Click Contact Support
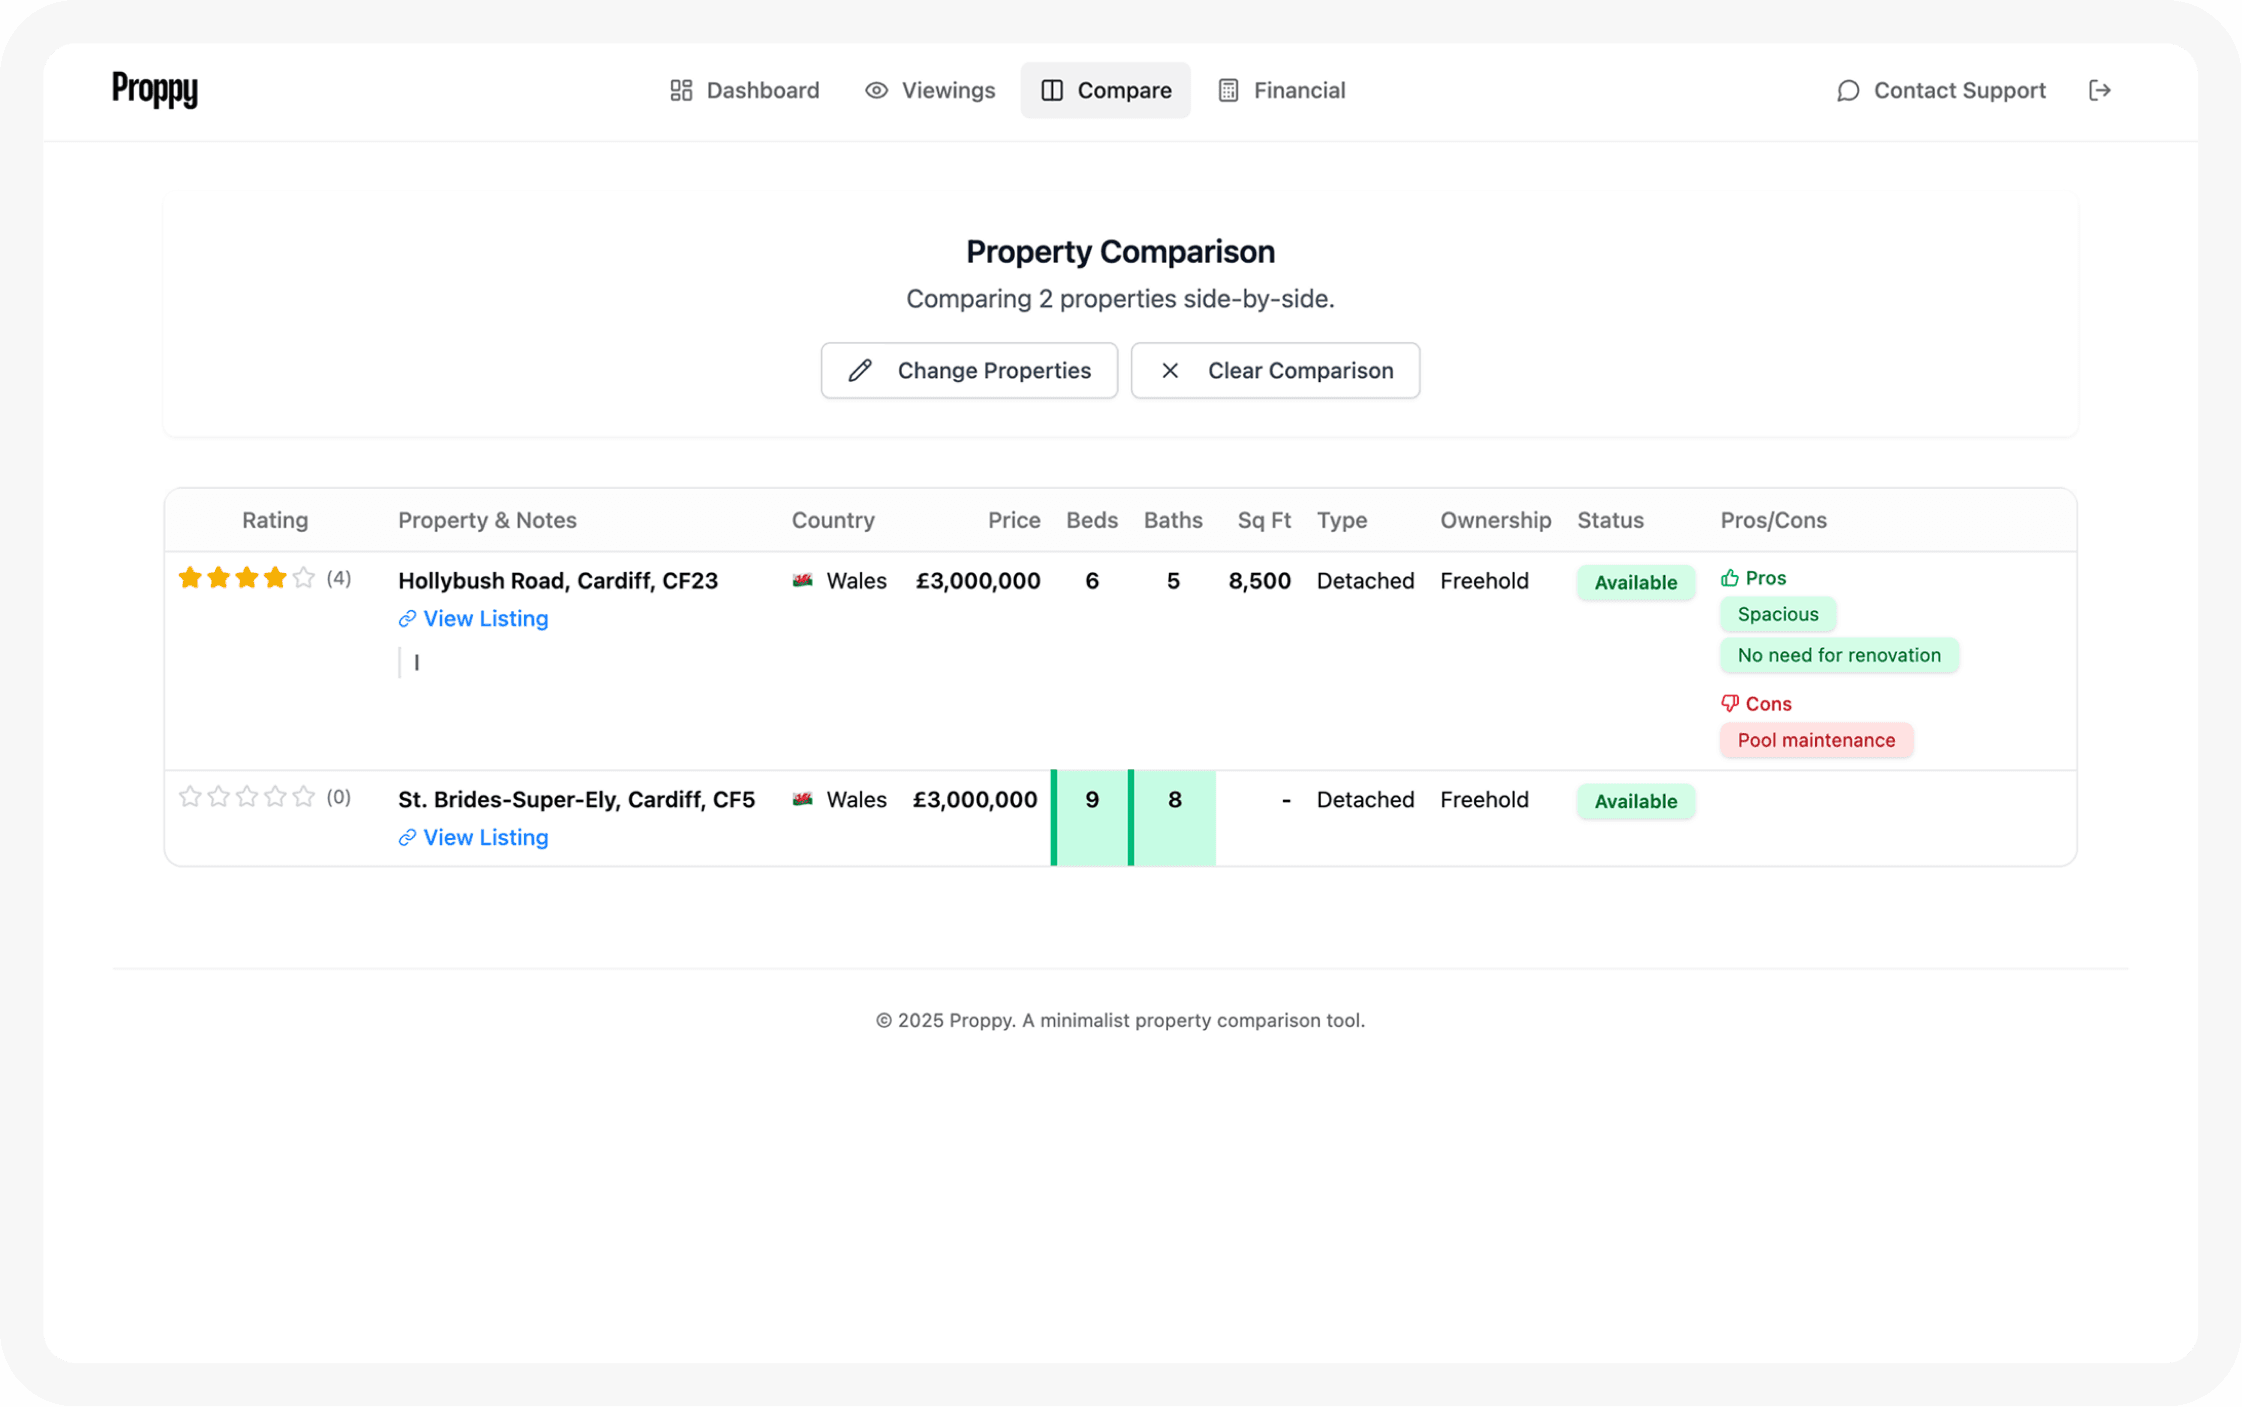 pos(1941,90)
